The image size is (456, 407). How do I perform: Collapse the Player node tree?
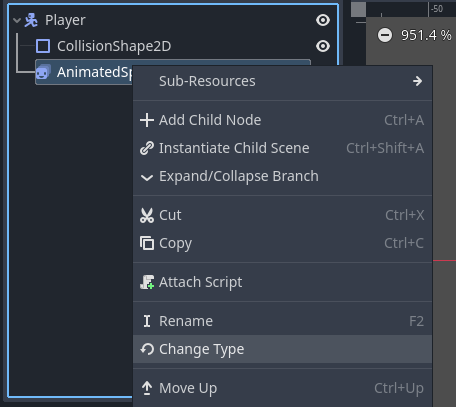(x=17, y=20)
